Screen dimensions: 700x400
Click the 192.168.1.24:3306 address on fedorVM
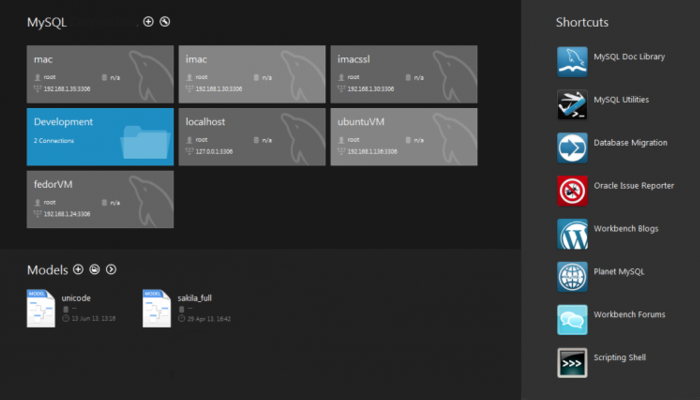[67, 214]
